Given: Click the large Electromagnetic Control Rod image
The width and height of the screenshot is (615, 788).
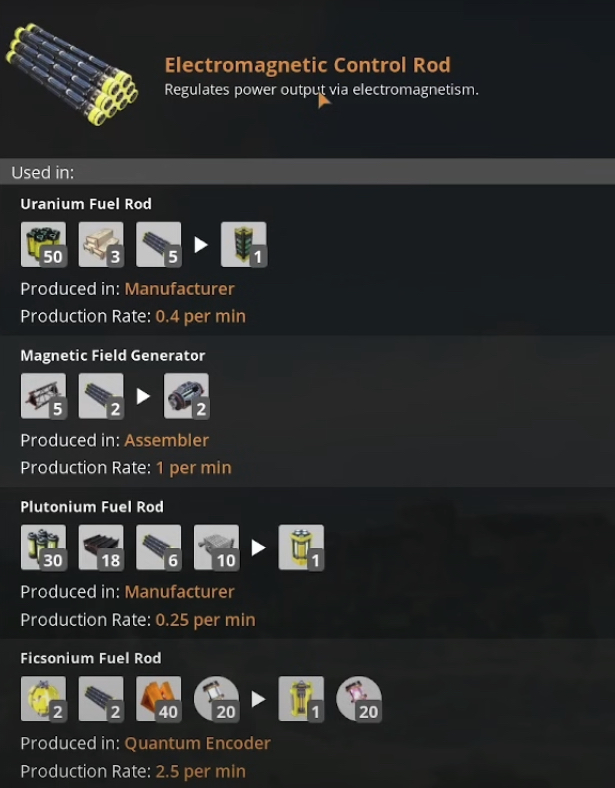Looking at the screenshot, I should (x=72, y=74).
